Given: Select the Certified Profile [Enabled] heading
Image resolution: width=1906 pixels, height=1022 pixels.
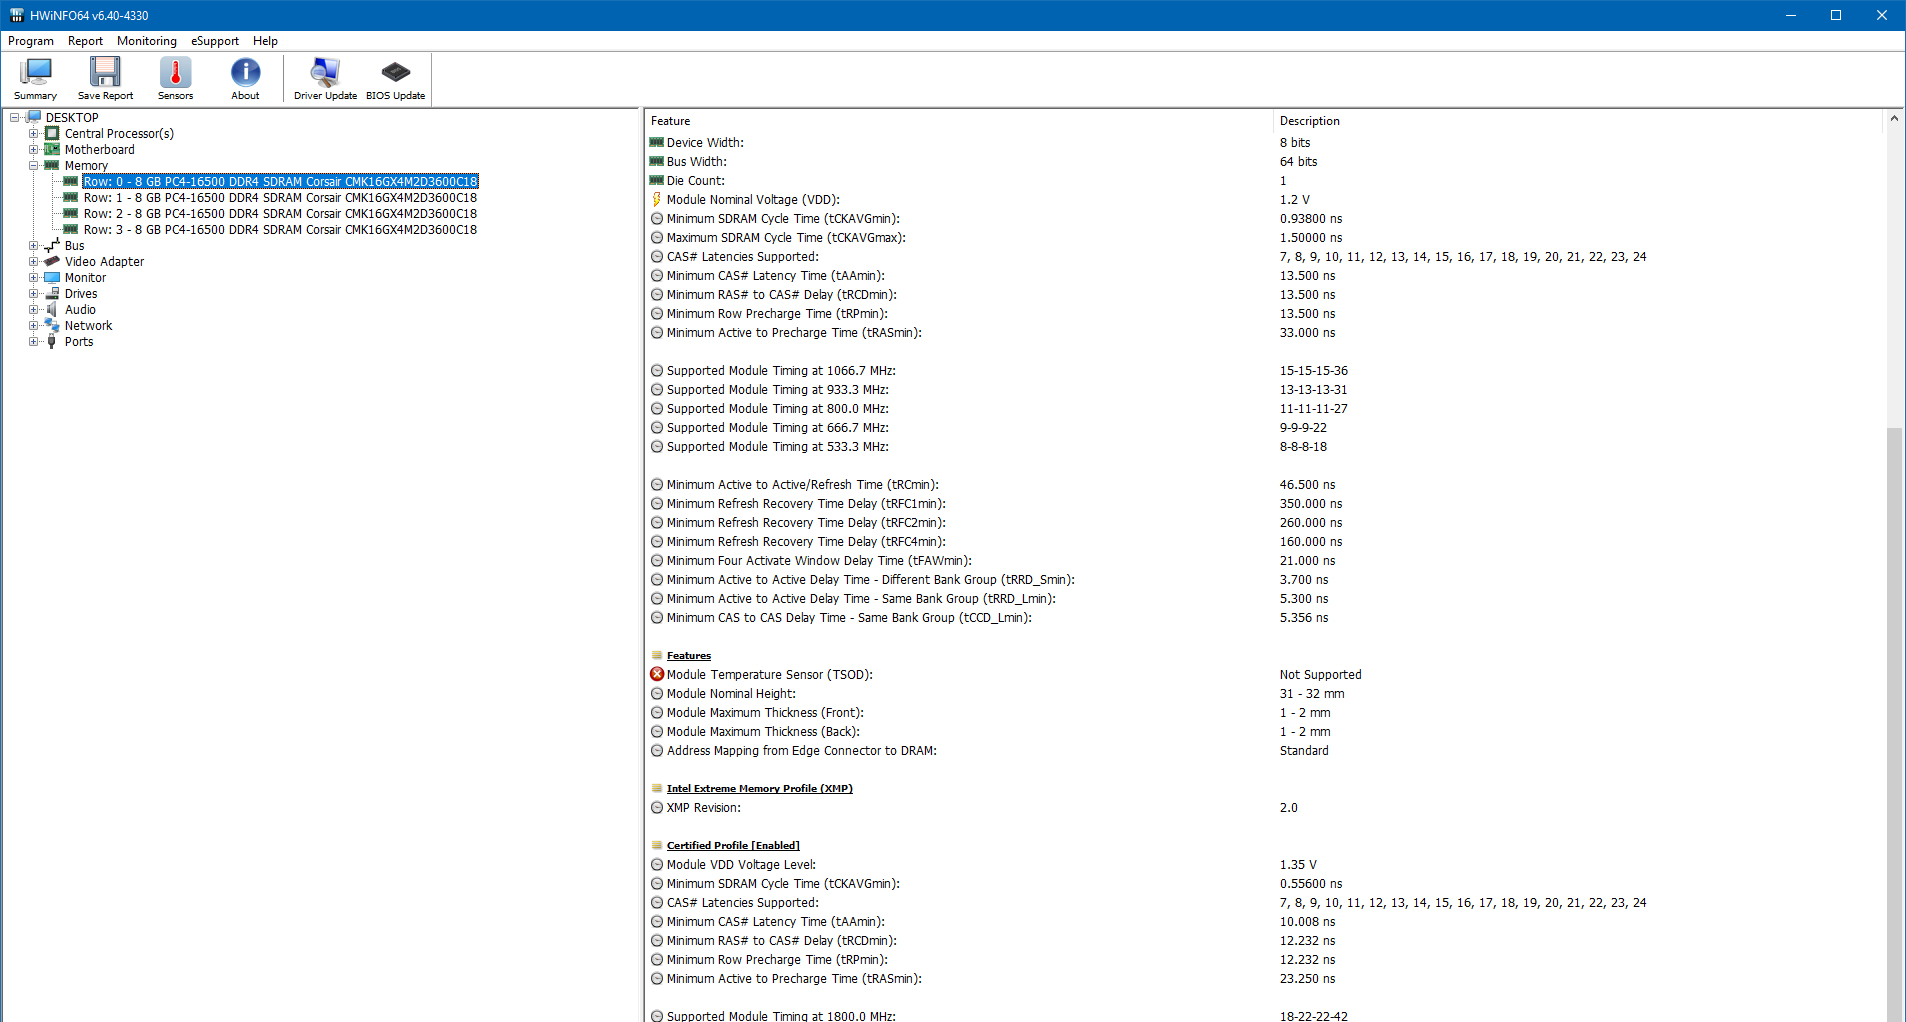Looking at the screenshot, I should (x=733, y=845).
